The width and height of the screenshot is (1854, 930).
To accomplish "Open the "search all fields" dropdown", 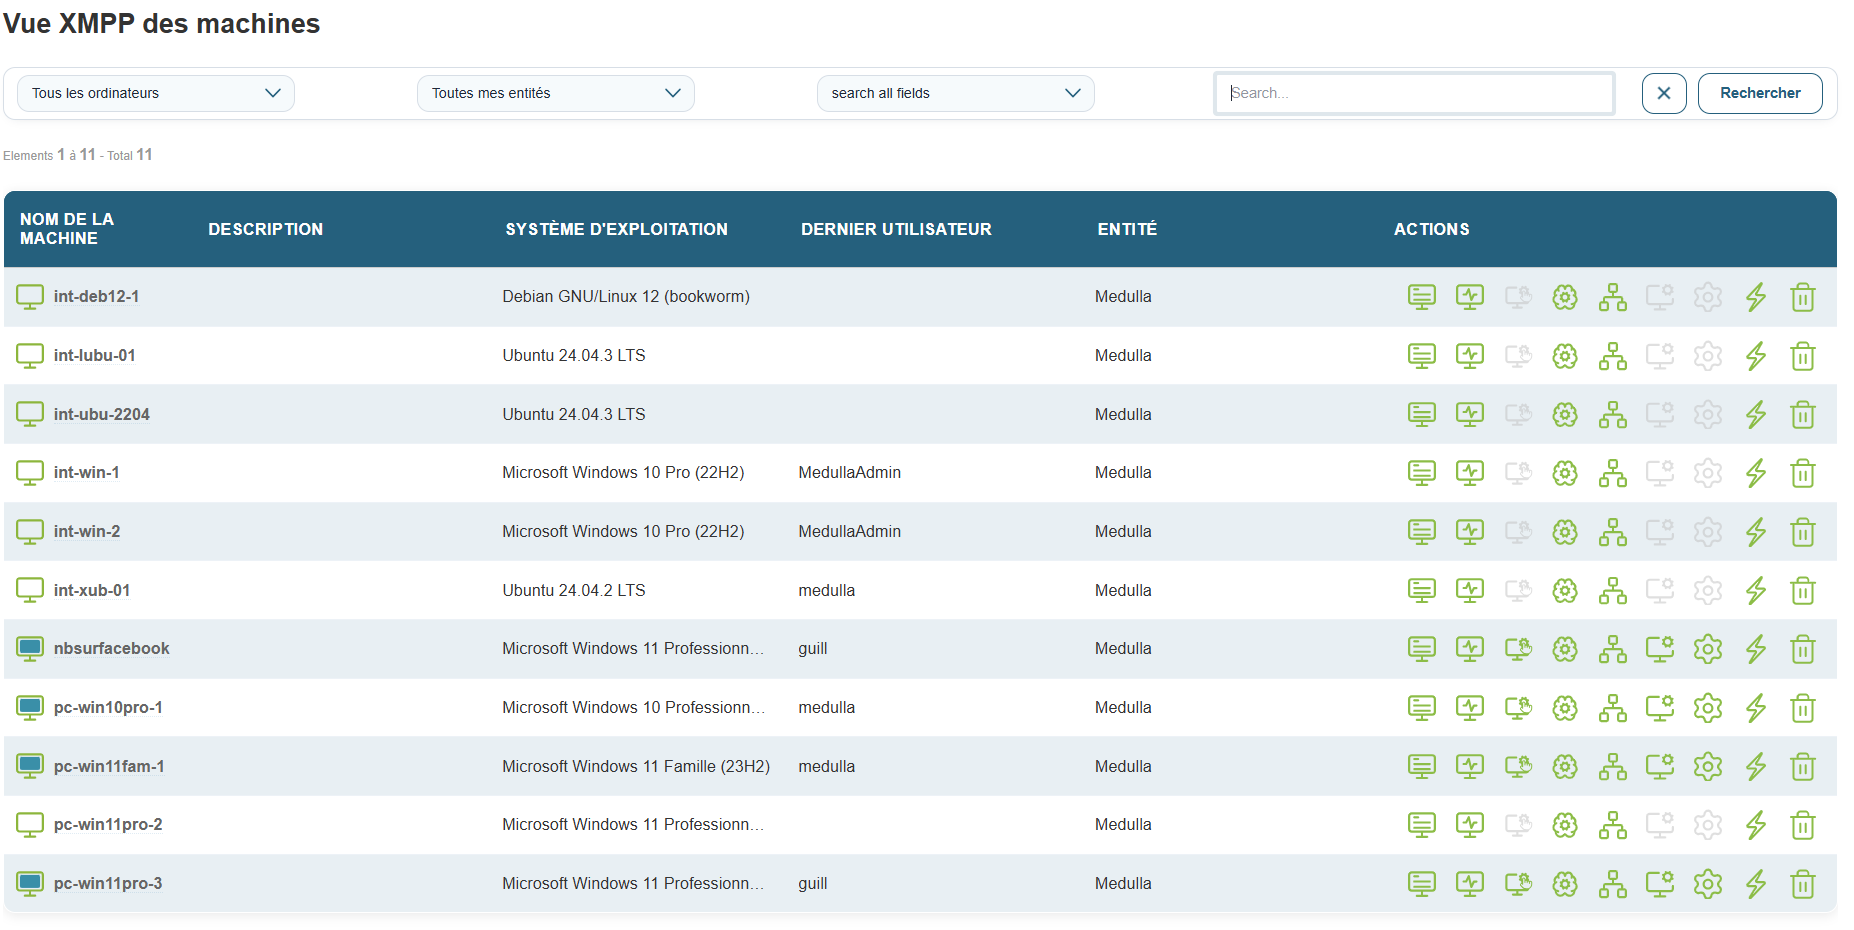I will [956, 93].
